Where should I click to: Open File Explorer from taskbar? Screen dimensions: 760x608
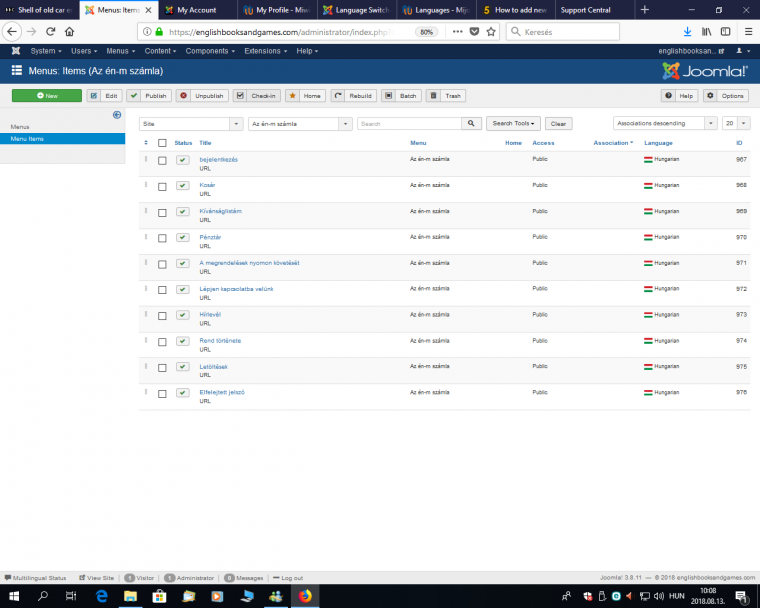click(130, 596)
